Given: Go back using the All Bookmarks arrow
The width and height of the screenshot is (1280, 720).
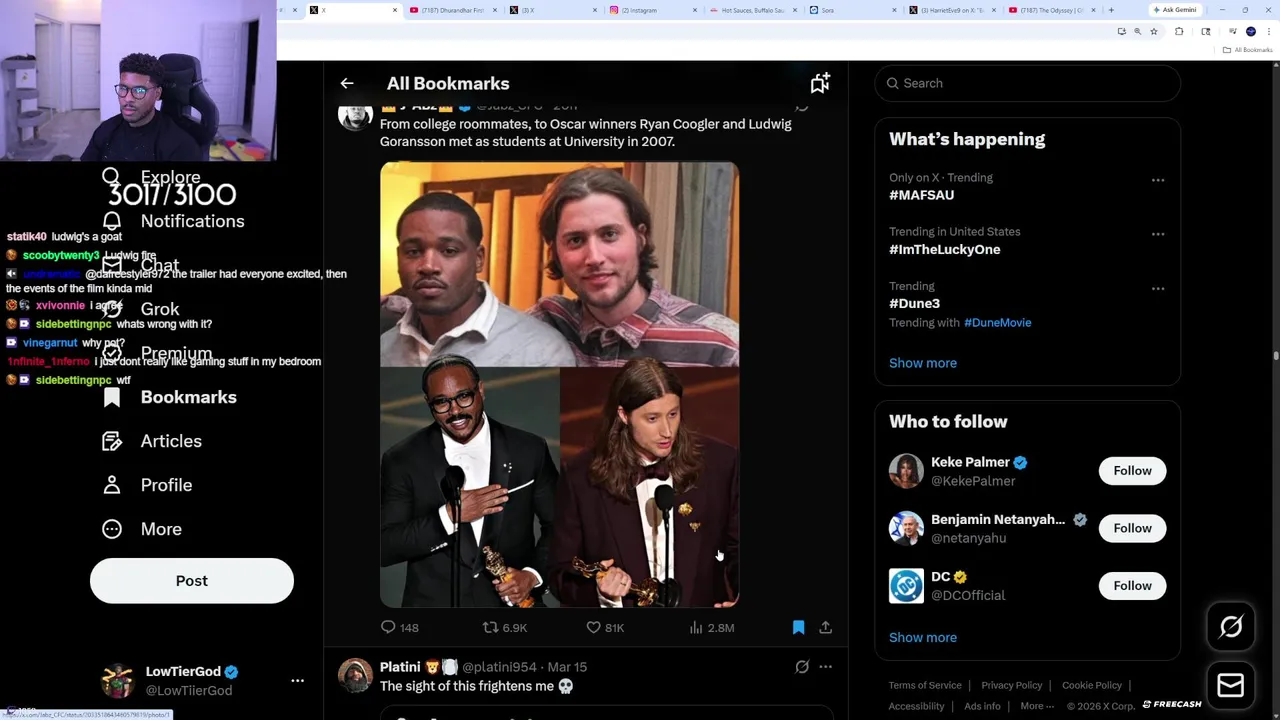Looking at the screenshot, I should (x=347, y=84).
